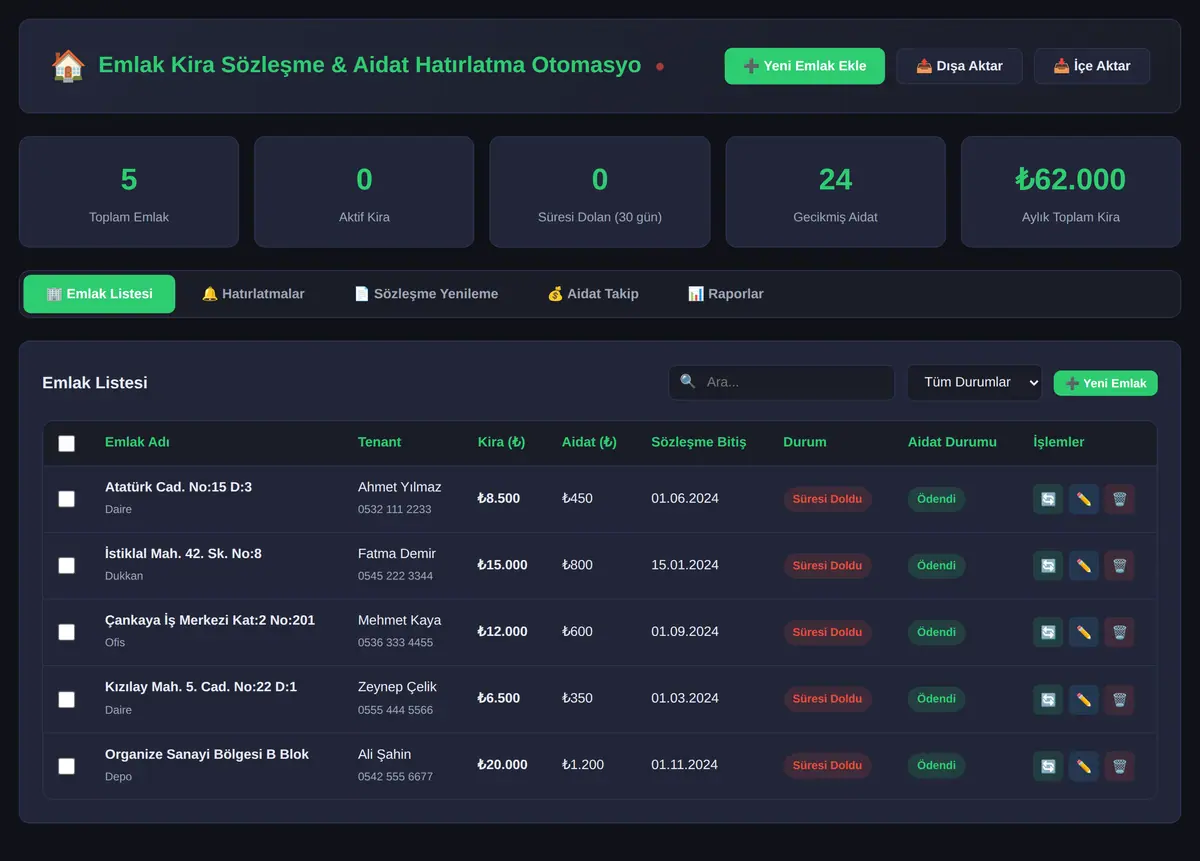The width and height of the screenshot is (1200, 861).
Task: View the Raporlar tab
Action: [x=726, y=294]
